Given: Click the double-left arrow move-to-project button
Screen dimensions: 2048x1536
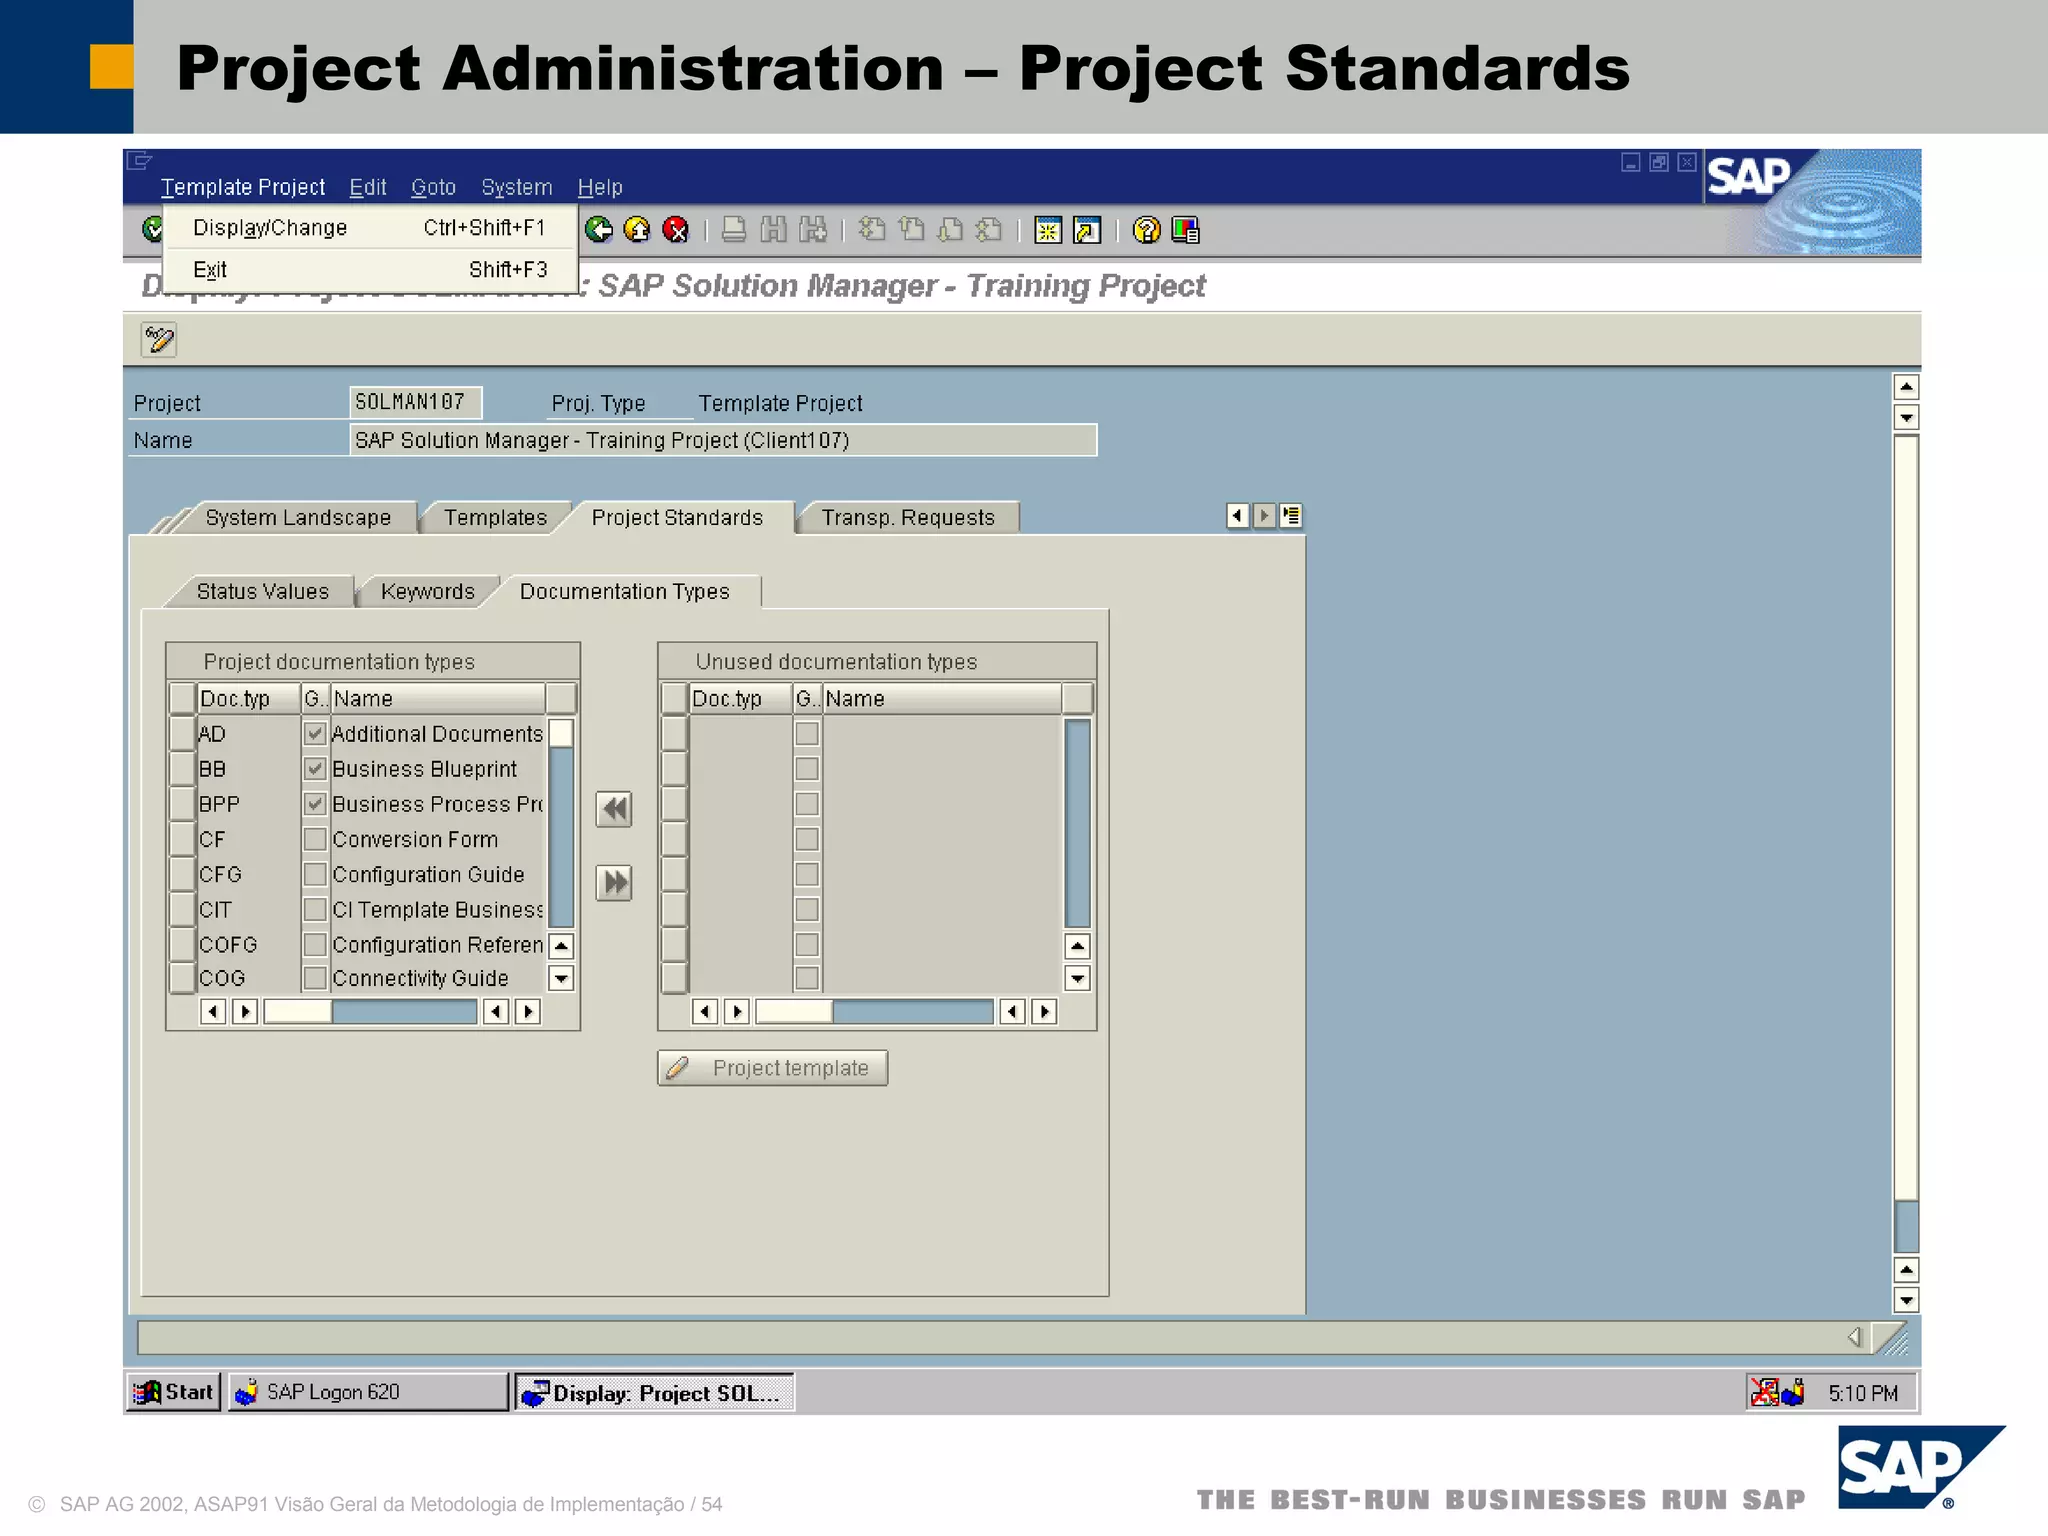Looking at the screenshot, I should tap(614, 809).
